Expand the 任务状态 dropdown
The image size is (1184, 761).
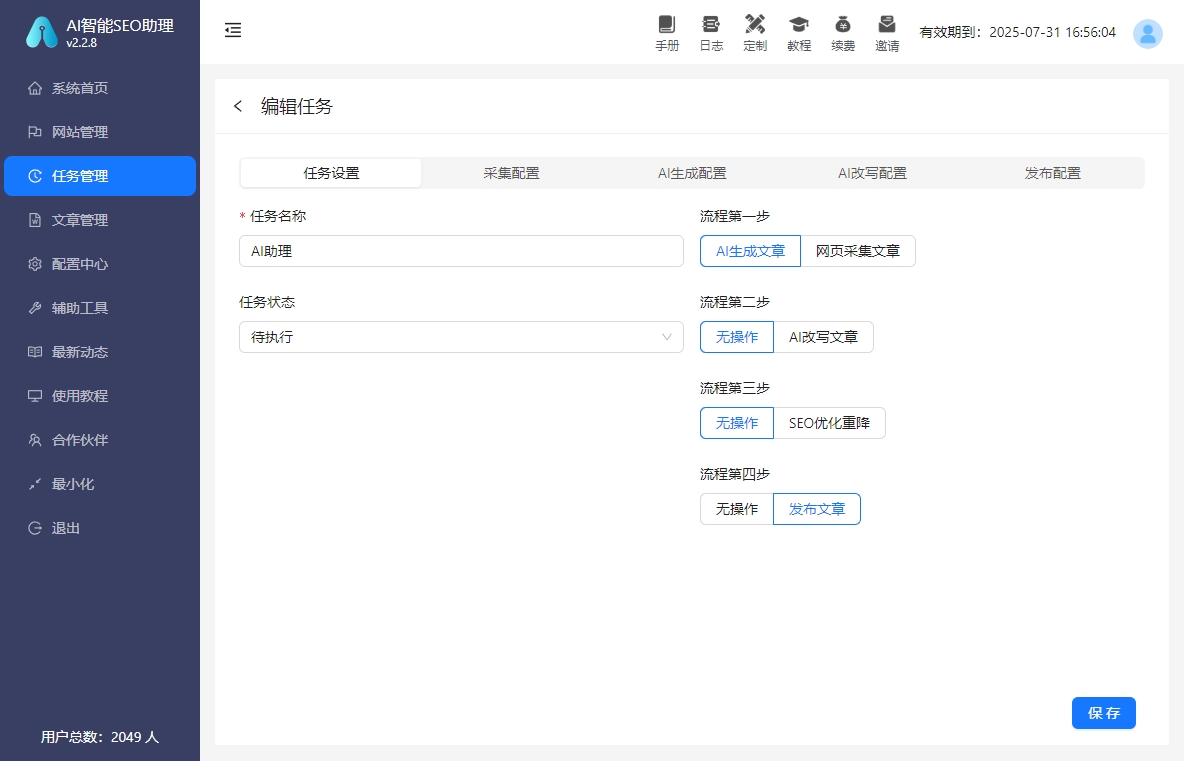point(461,337)
